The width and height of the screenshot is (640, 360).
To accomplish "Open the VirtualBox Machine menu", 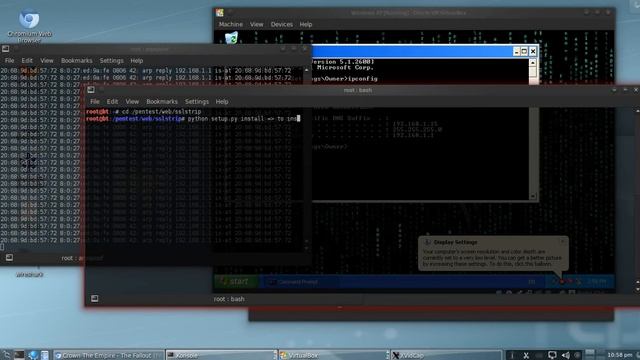I will pyautogui.click(x=231, y=24).
